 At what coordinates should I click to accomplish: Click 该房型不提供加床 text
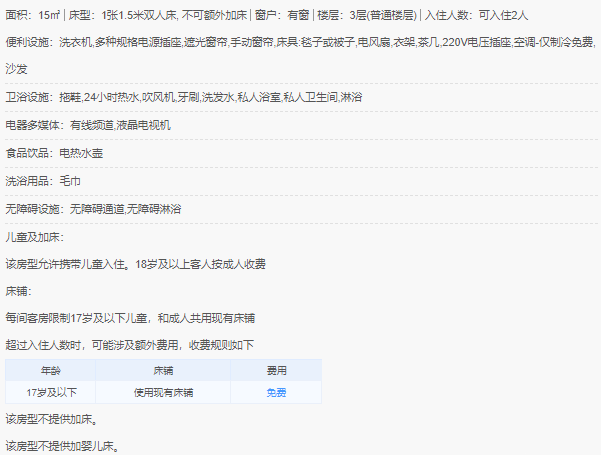(x=52, y=419)
